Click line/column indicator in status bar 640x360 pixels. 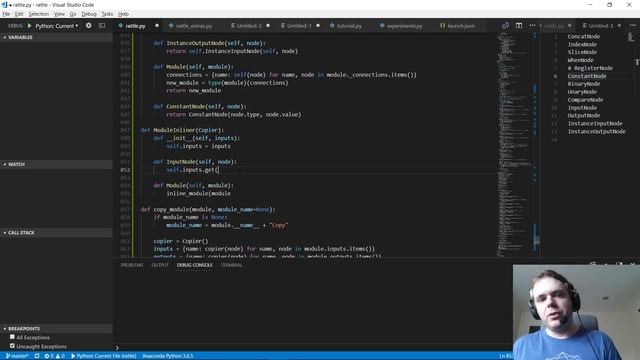pyautogui.click(x=506, y=356)
